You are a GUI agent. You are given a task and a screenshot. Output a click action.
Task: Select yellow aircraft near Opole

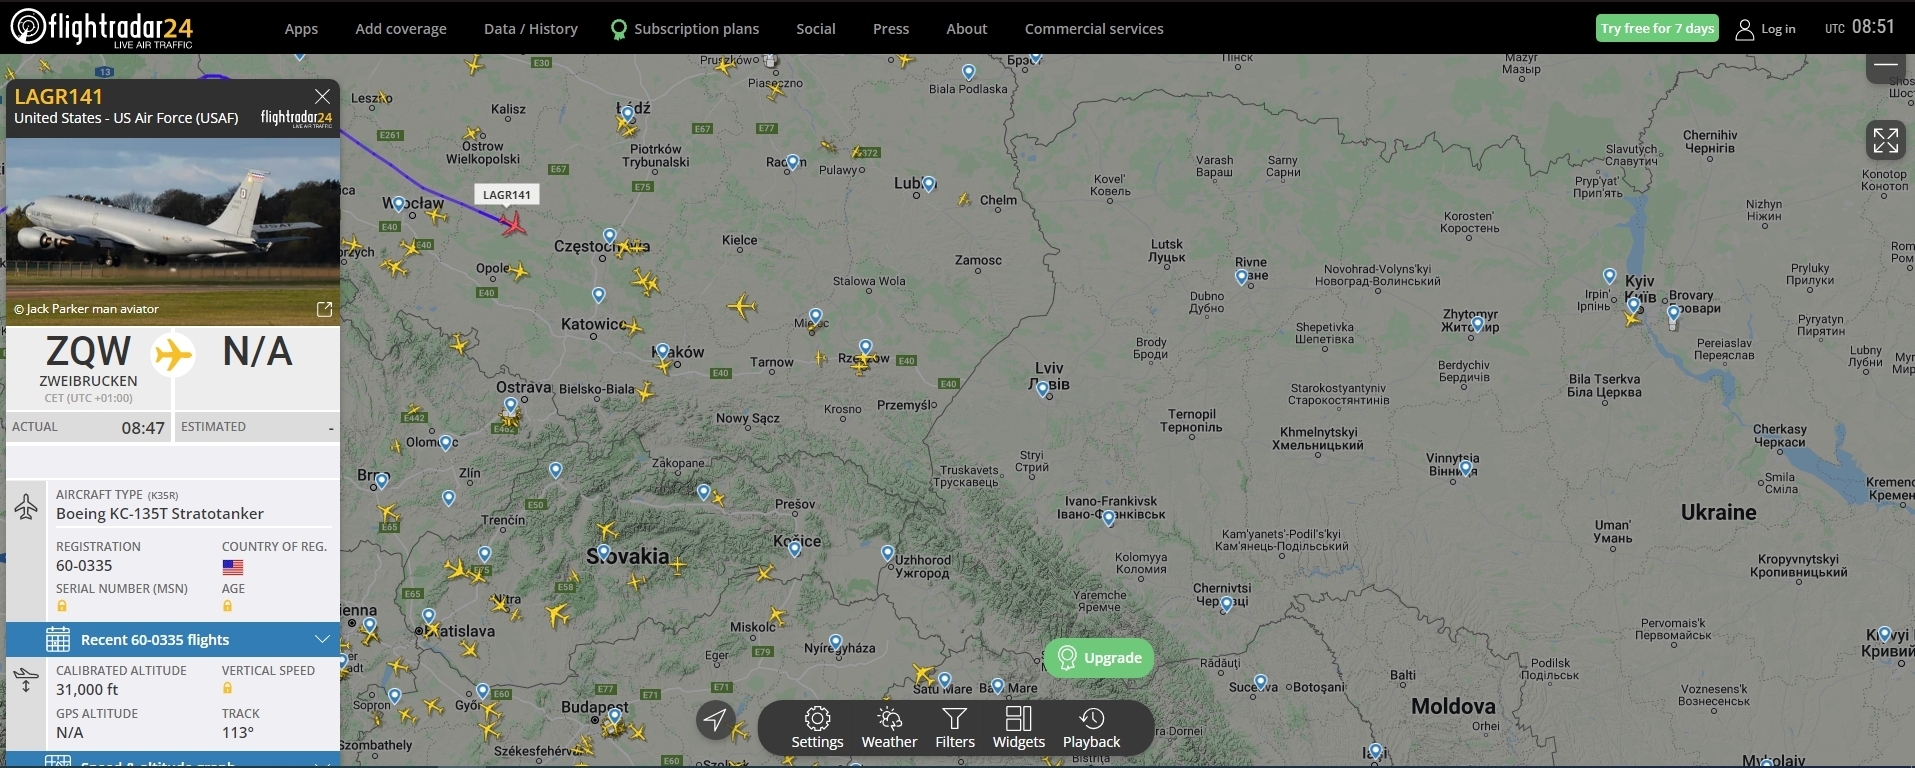pyautogui.click(x=519, y=270)
